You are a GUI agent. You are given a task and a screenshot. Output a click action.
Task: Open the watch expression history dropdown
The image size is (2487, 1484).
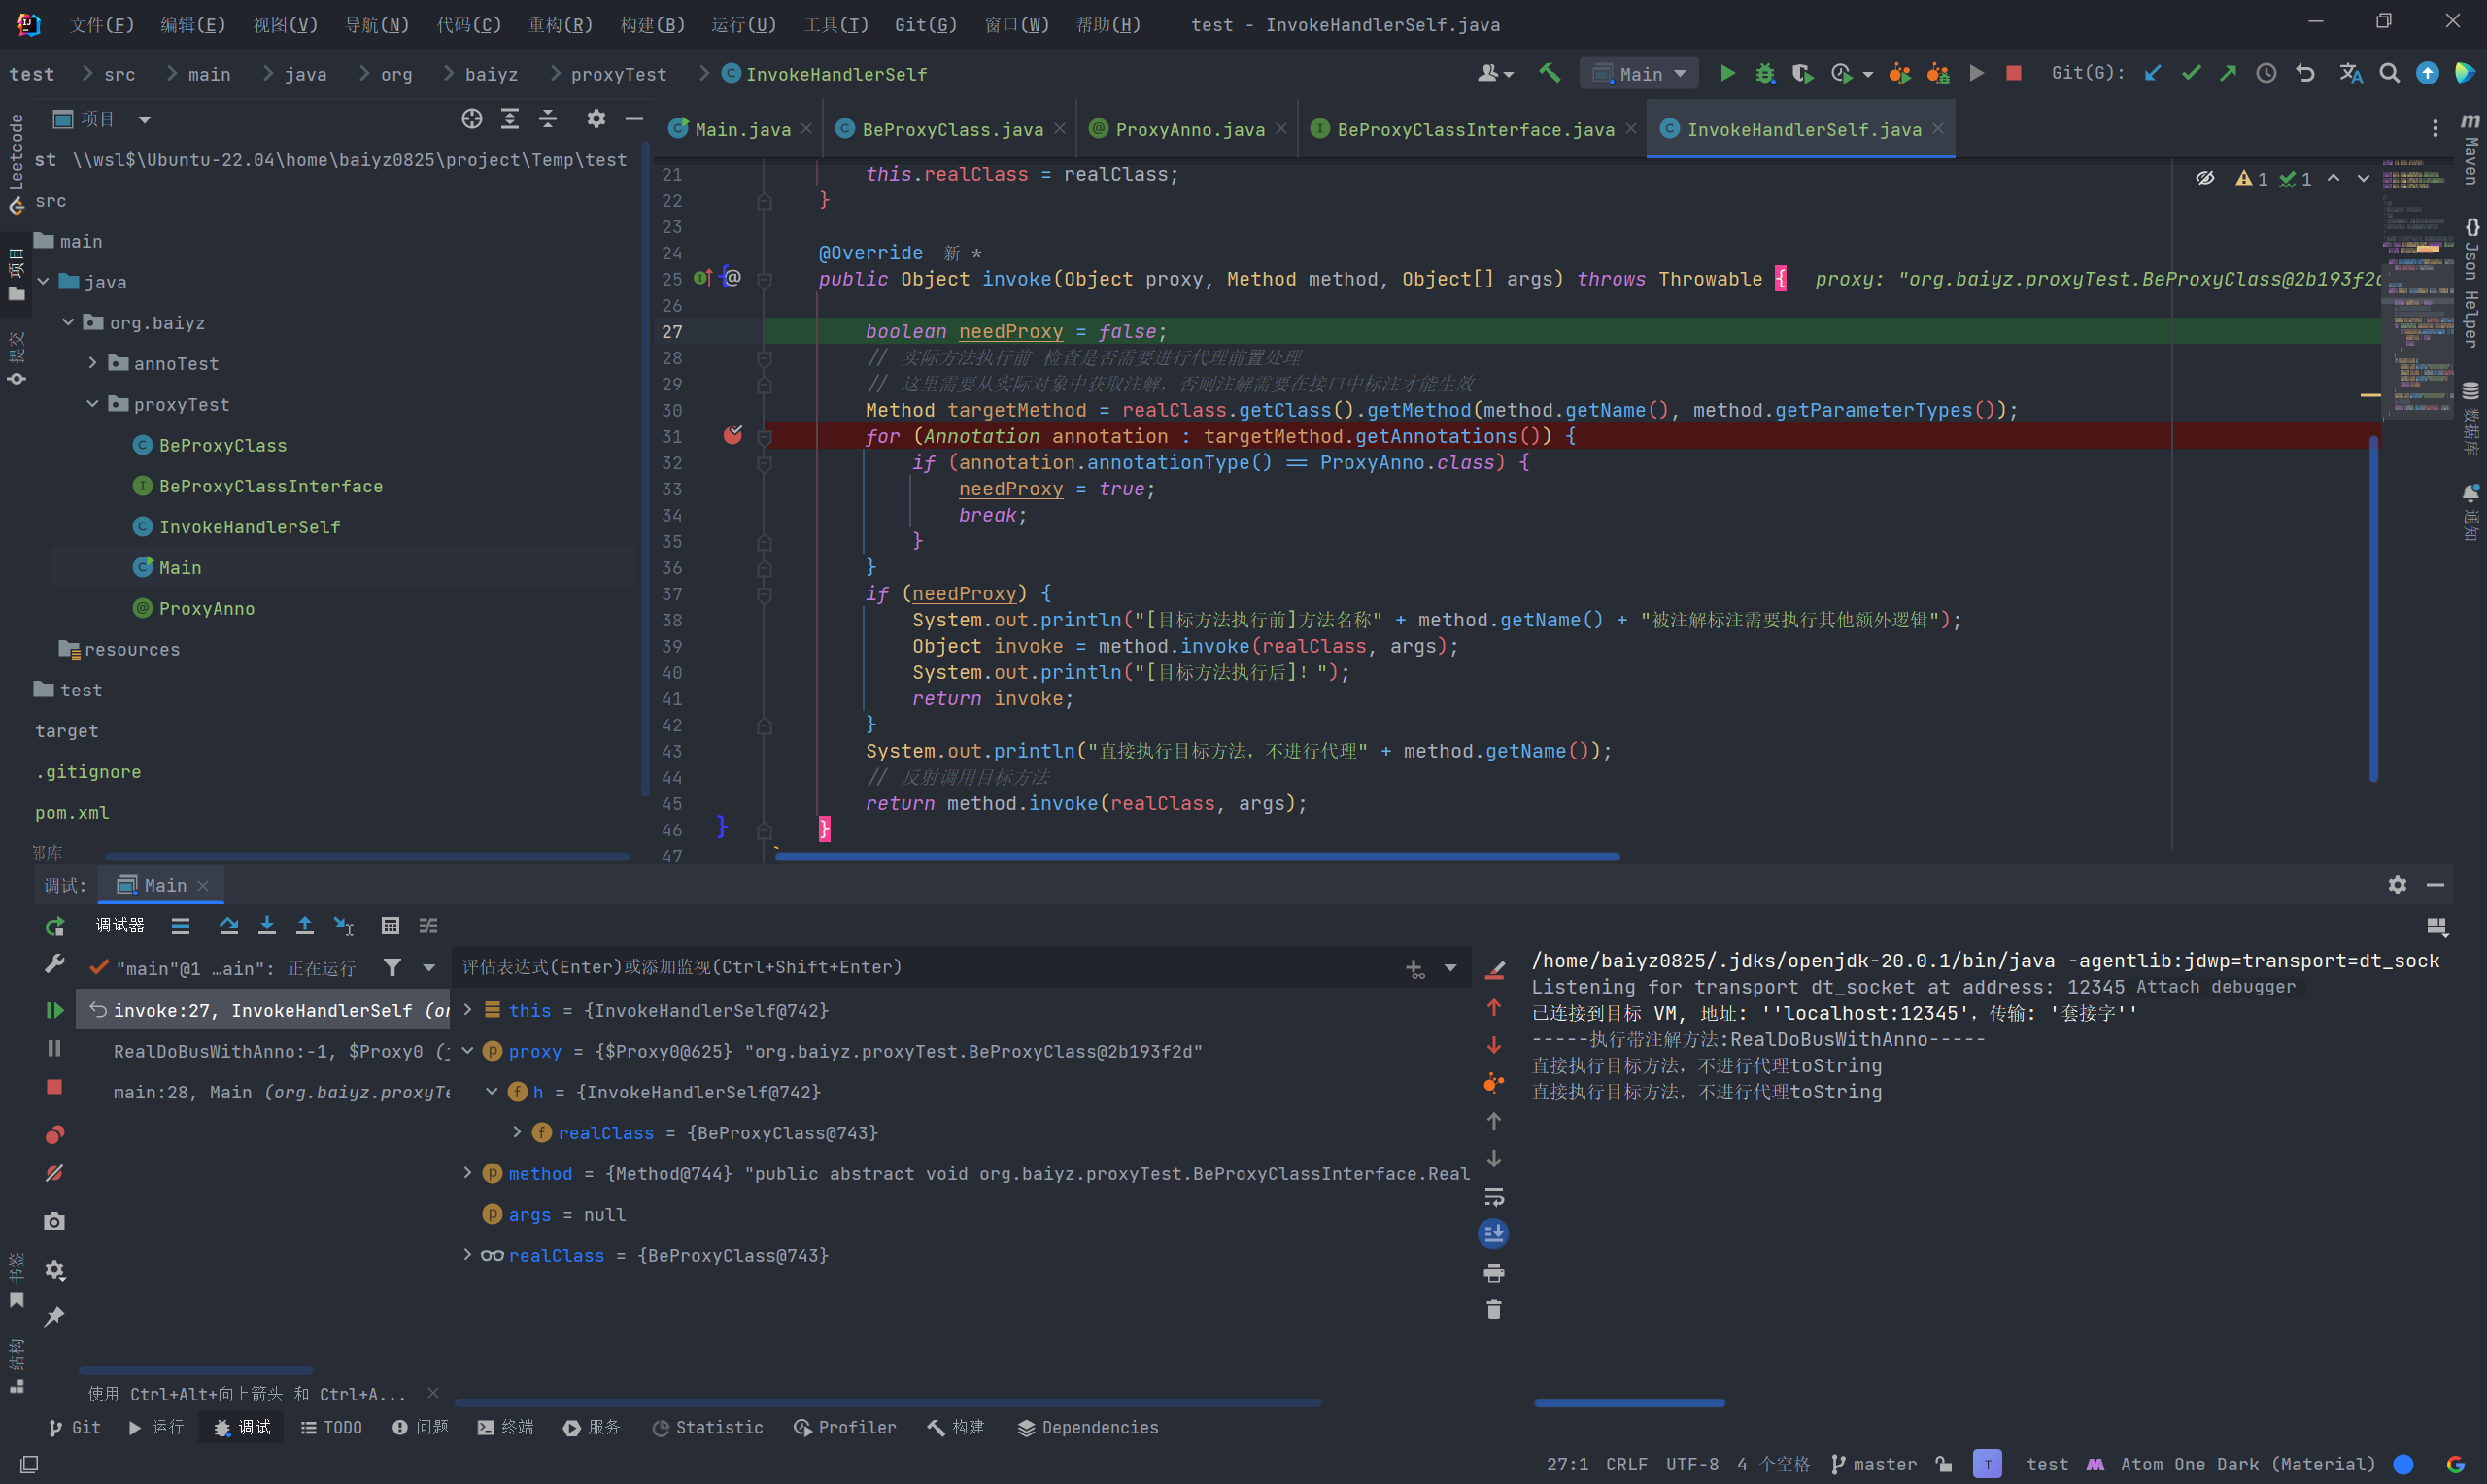(1450, 968)
